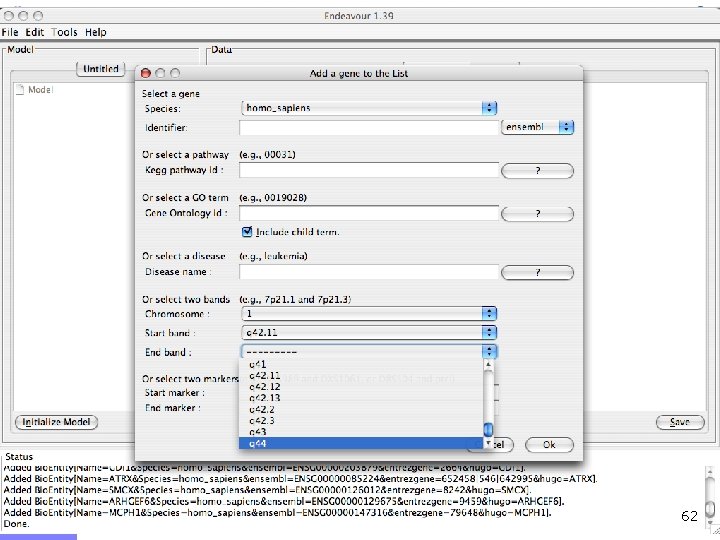Click the ? button for Disease name

[537, 273]
